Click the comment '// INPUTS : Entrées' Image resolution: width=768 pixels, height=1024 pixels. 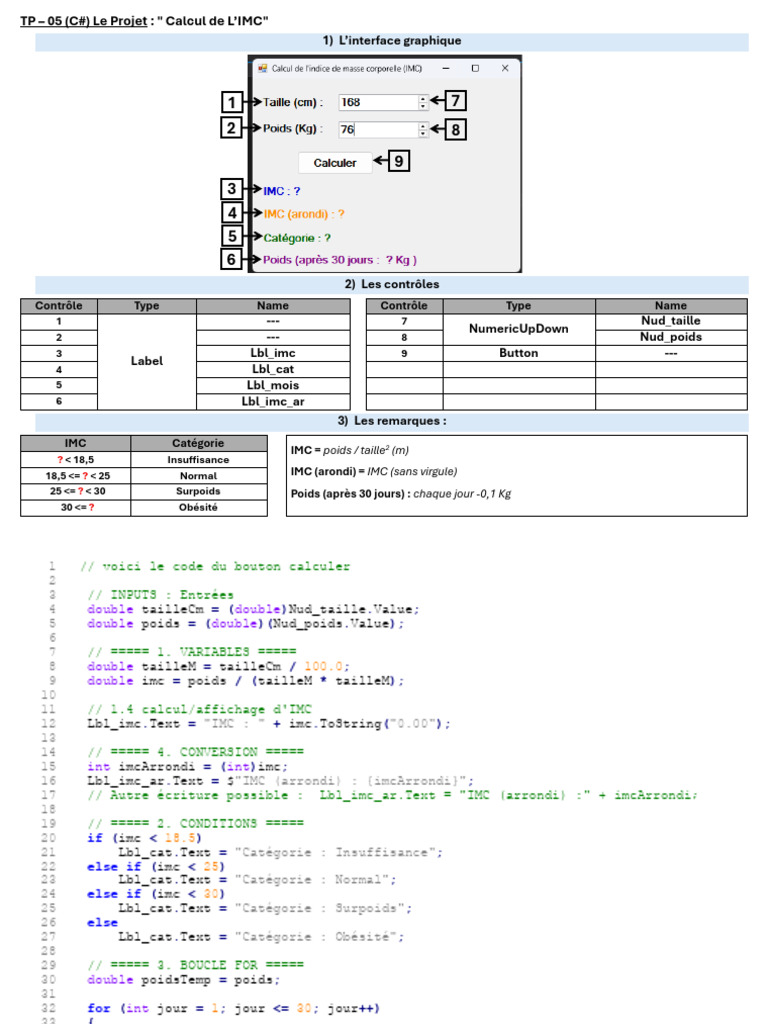(x=161, y=595)
